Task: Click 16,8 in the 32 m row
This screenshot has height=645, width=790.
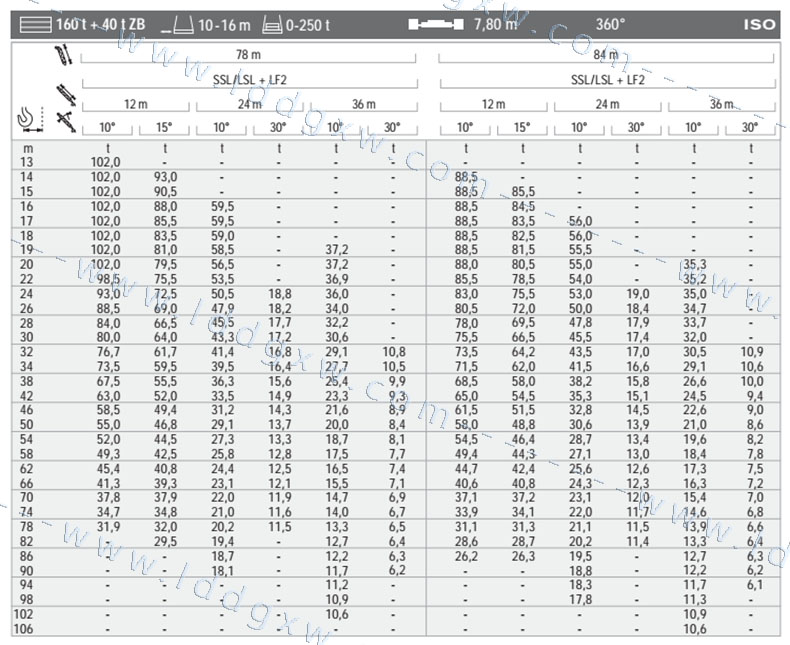Action: [279, 352]
